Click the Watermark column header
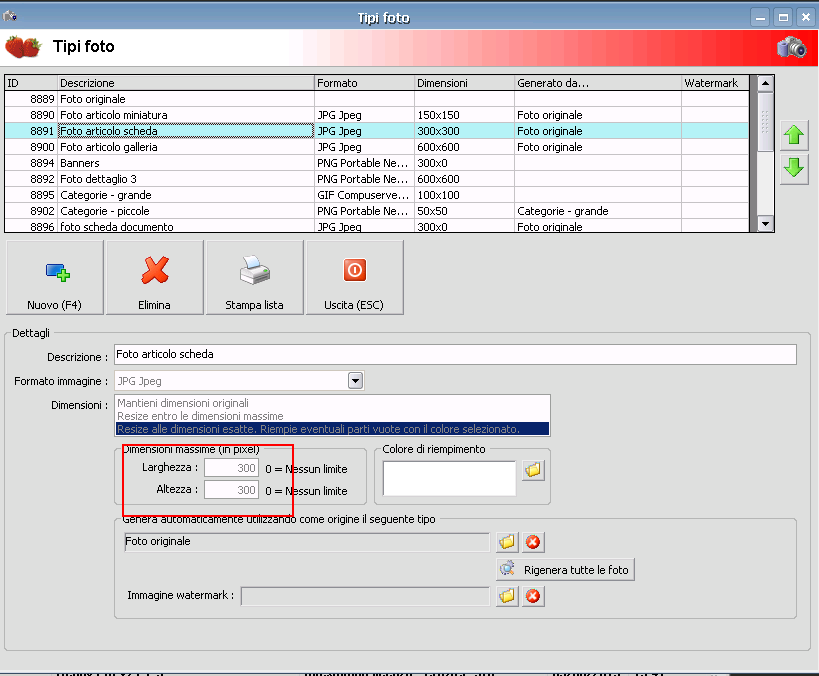The image size is (819, 676). 715,83
